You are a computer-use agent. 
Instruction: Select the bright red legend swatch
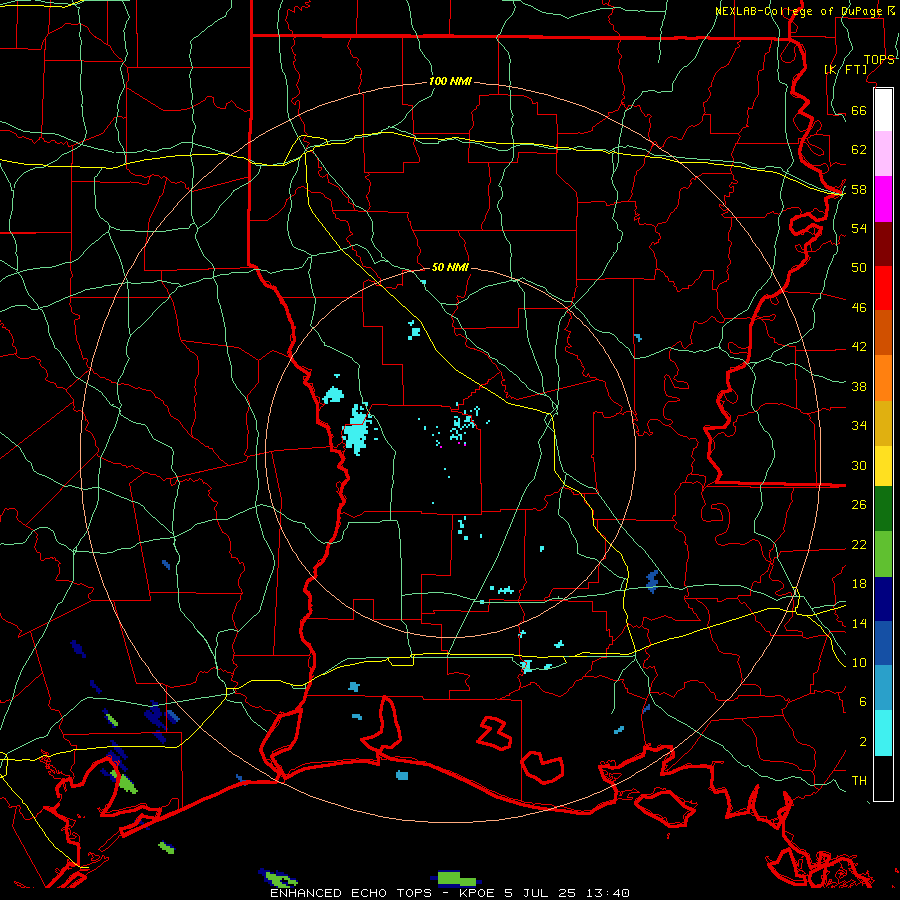click(x=883, y=288)
